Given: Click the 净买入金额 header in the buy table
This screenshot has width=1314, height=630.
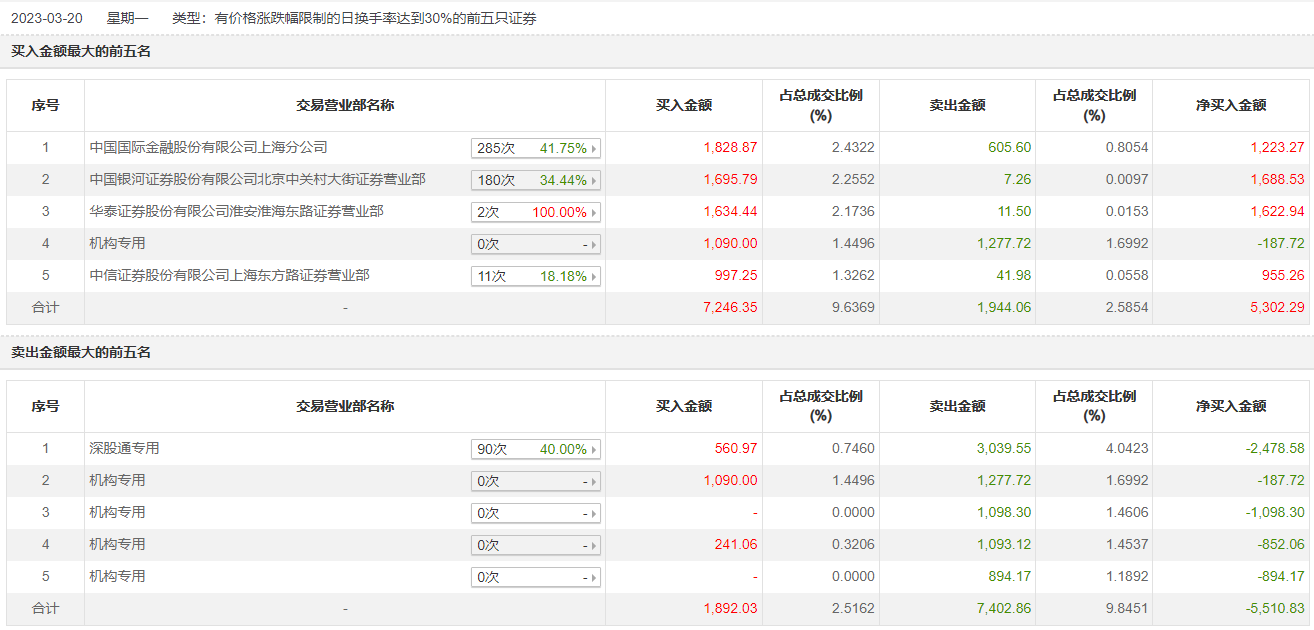Looking at the screenshot, I should pos(1231,105).
